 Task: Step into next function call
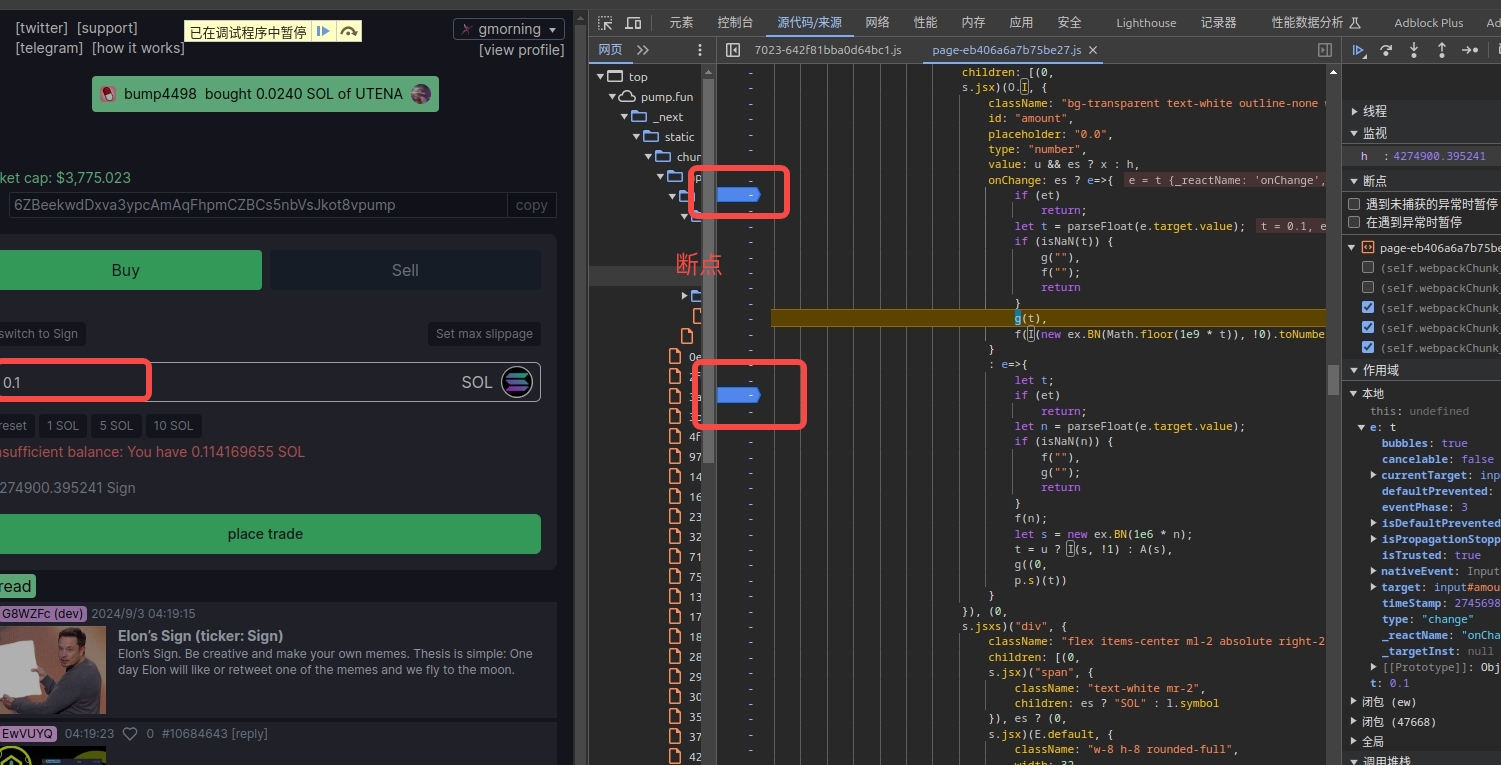pos(1414,50)
